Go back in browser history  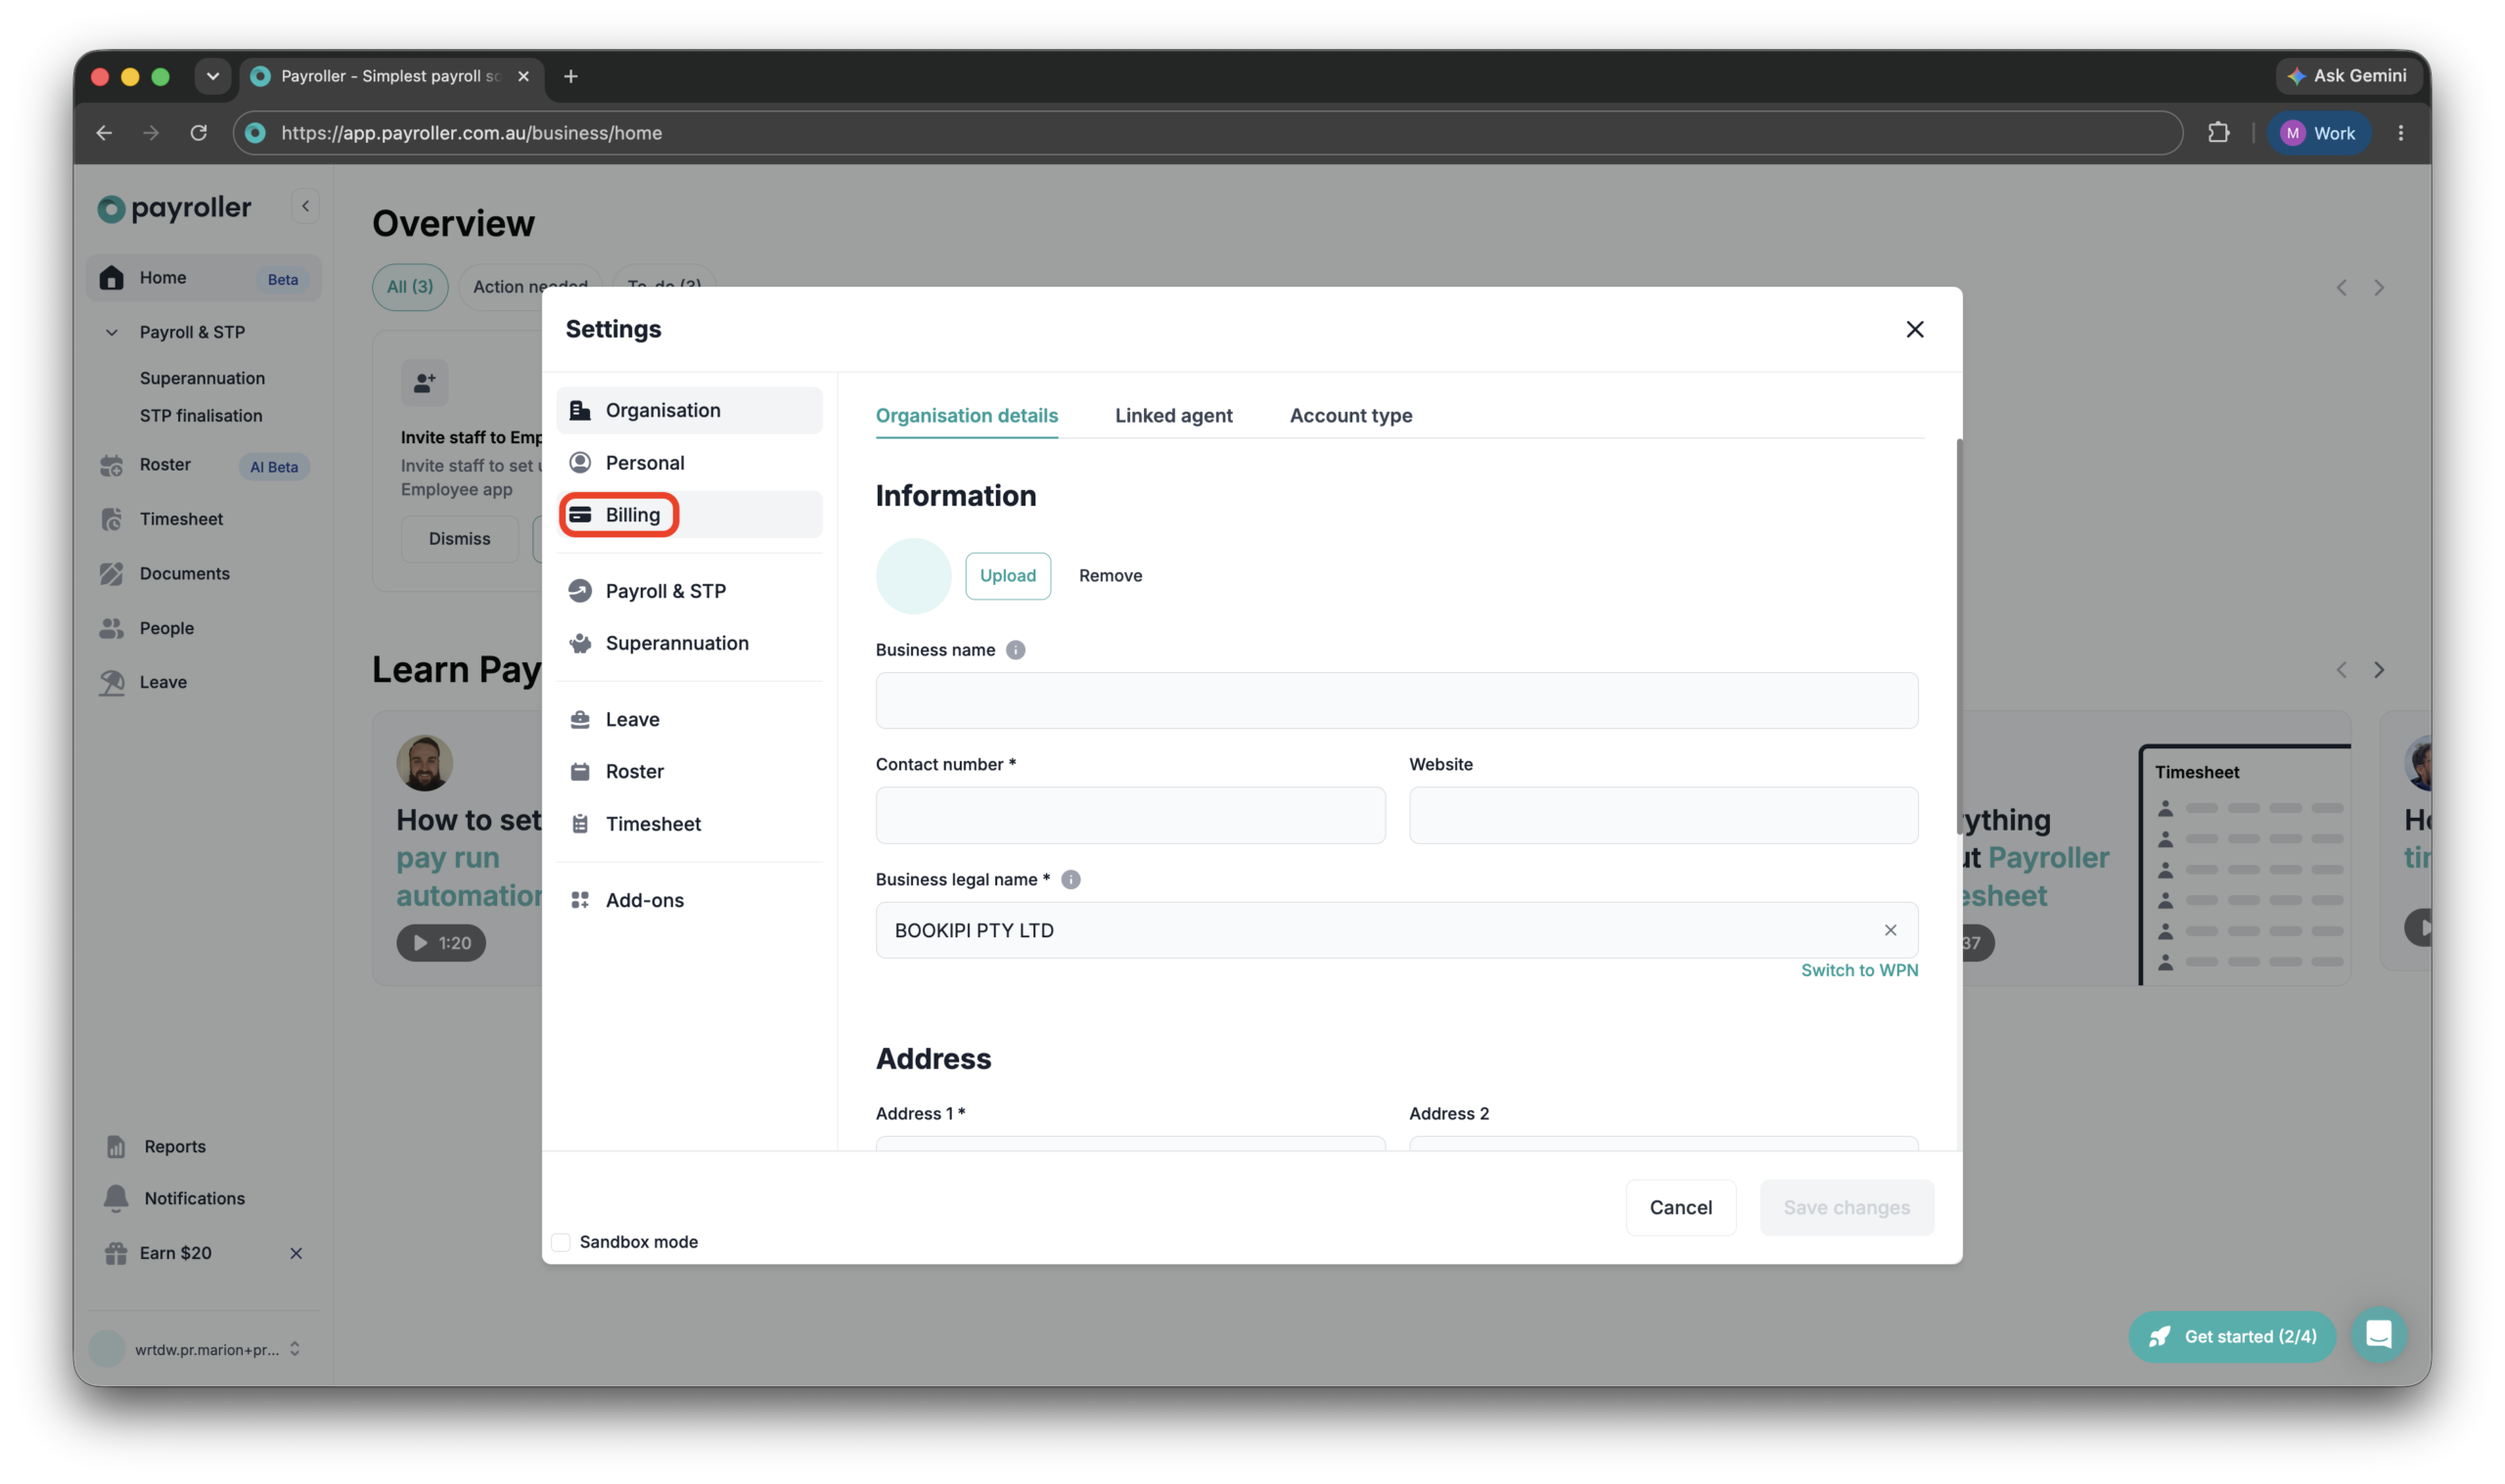(x=104, y=133)
